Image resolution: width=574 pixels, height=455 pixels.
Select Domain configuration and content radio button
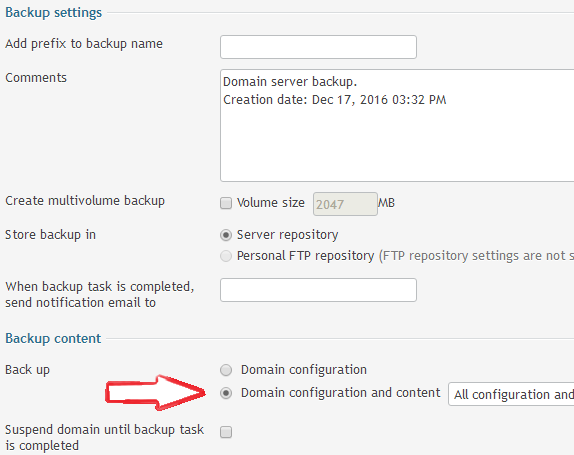point(226,393)
